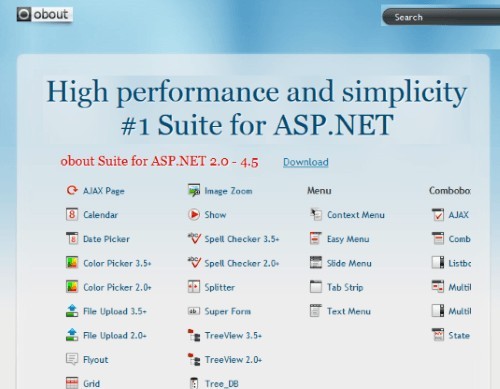
Task: Open the State link
Action: pos(459,335)
